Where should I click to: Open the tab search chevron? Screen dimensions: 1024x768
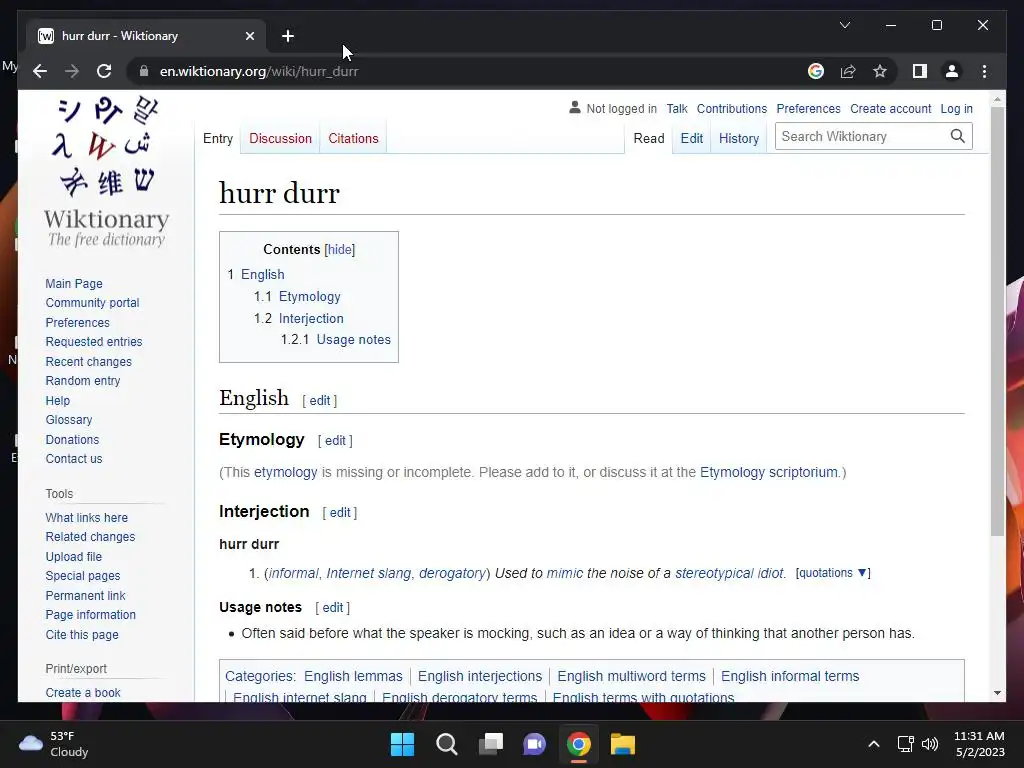click(844, 25)
